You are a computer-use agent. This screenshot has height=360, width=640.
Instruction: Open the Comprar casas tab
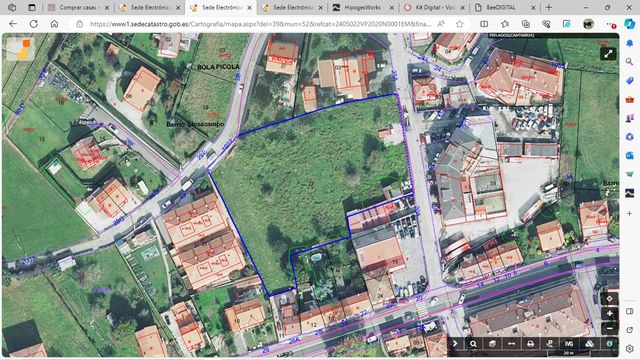(78, 7)
